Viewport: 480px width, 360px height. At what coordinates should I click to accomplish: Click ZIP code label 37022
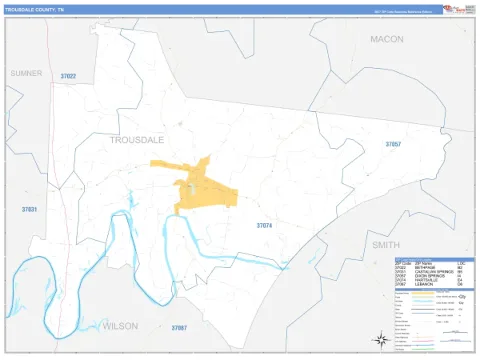68,76
